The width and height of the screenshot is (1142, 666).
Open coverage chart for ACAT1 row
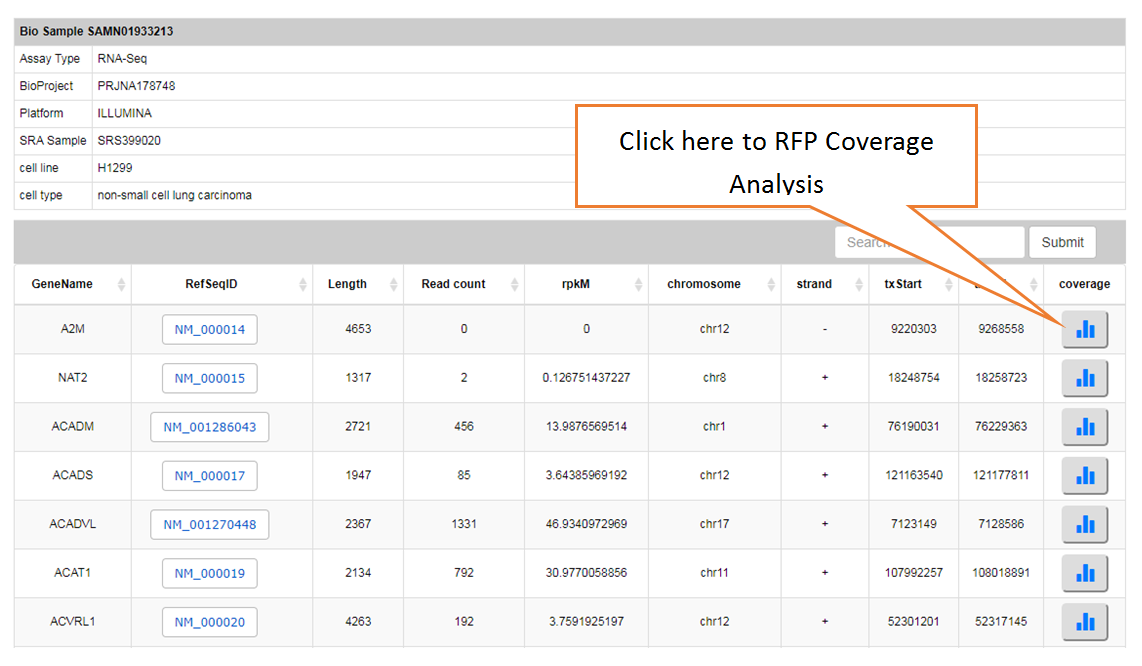[1084, 573]
